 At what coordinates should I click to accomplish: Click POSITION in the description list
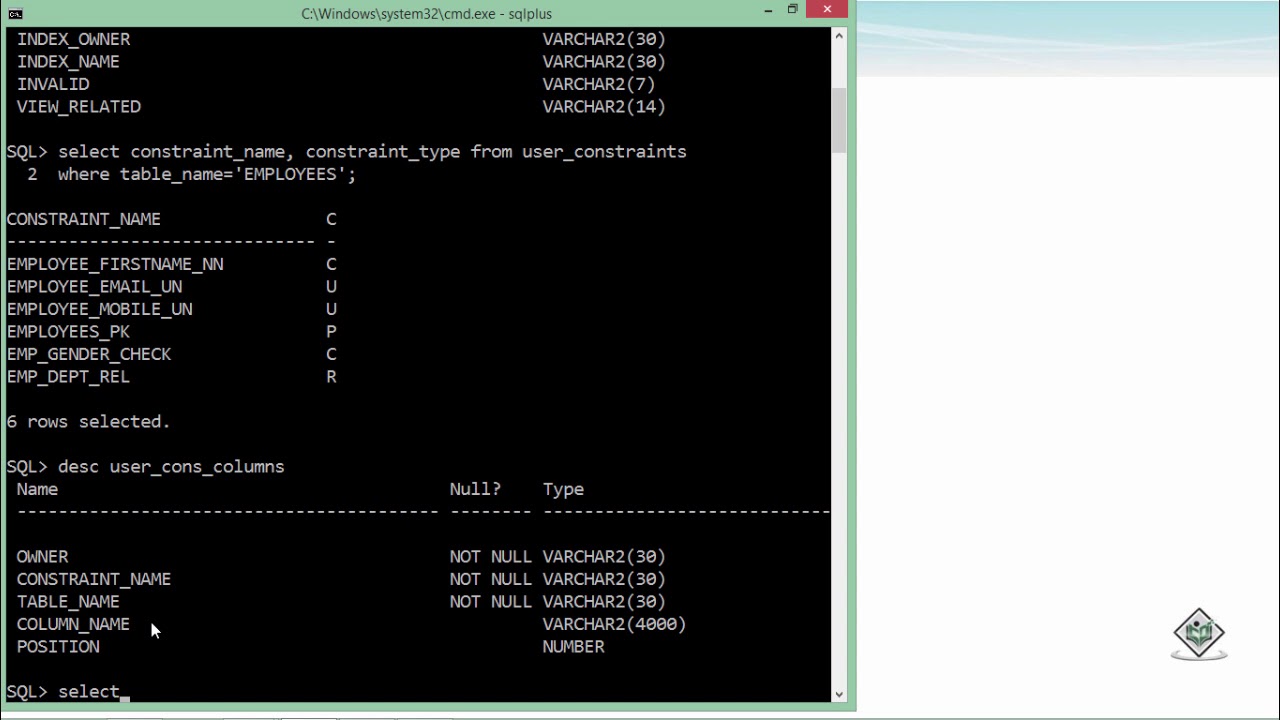coord(58,647)
